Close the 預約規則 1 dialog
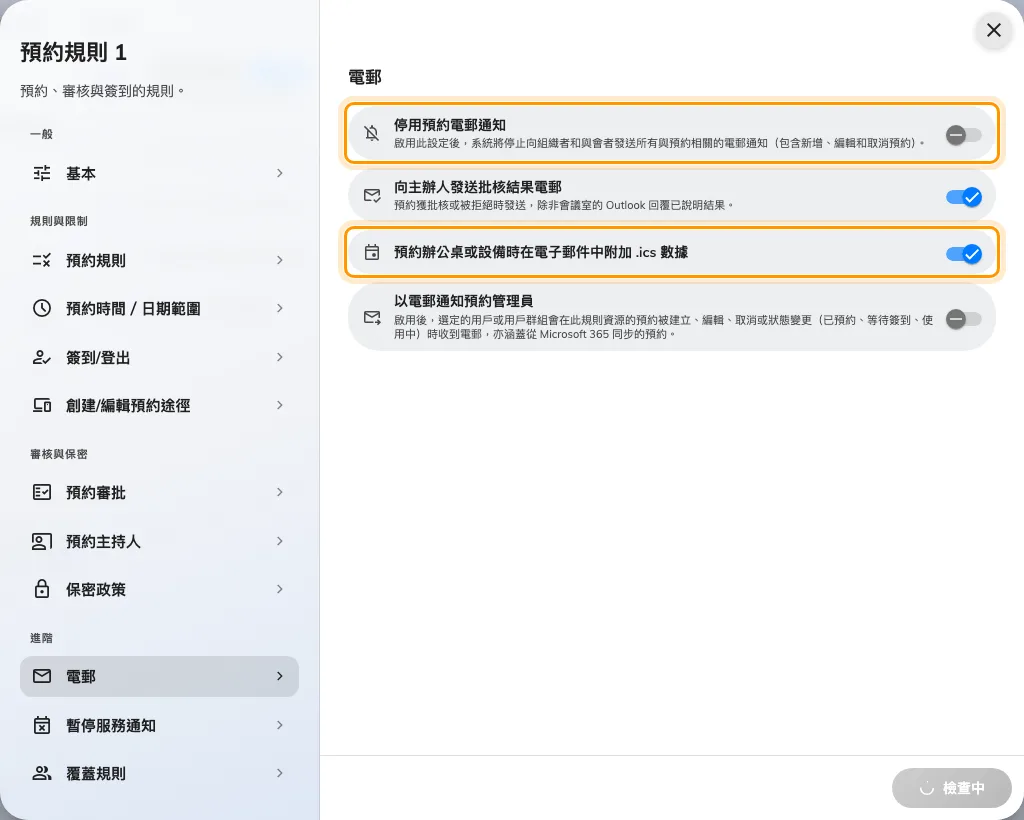 993,30
